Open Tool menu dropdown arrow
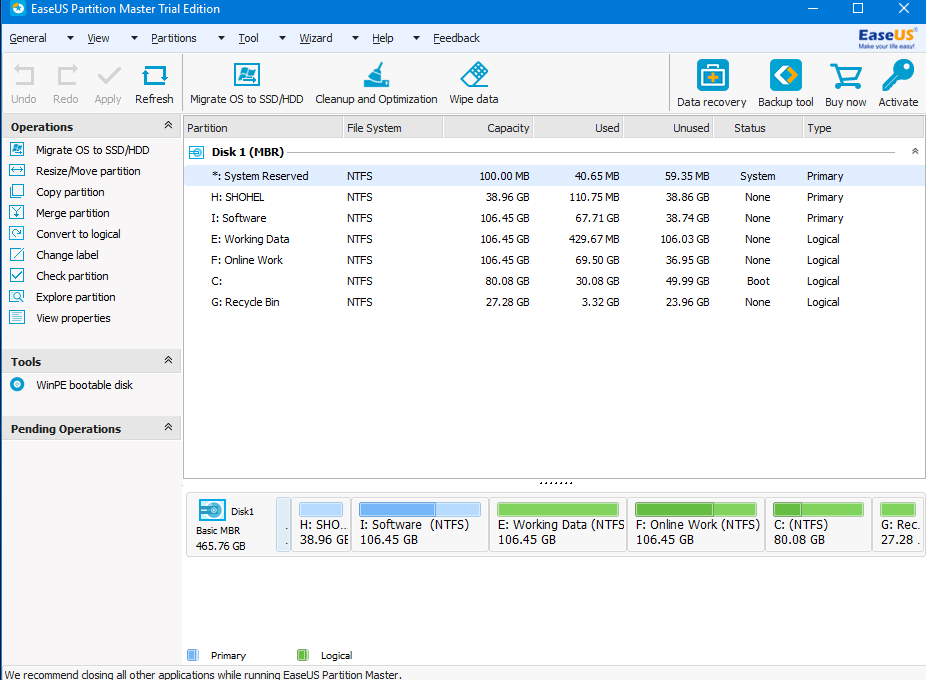This screenshot has width=926, height=680. (x=282, y=38)
